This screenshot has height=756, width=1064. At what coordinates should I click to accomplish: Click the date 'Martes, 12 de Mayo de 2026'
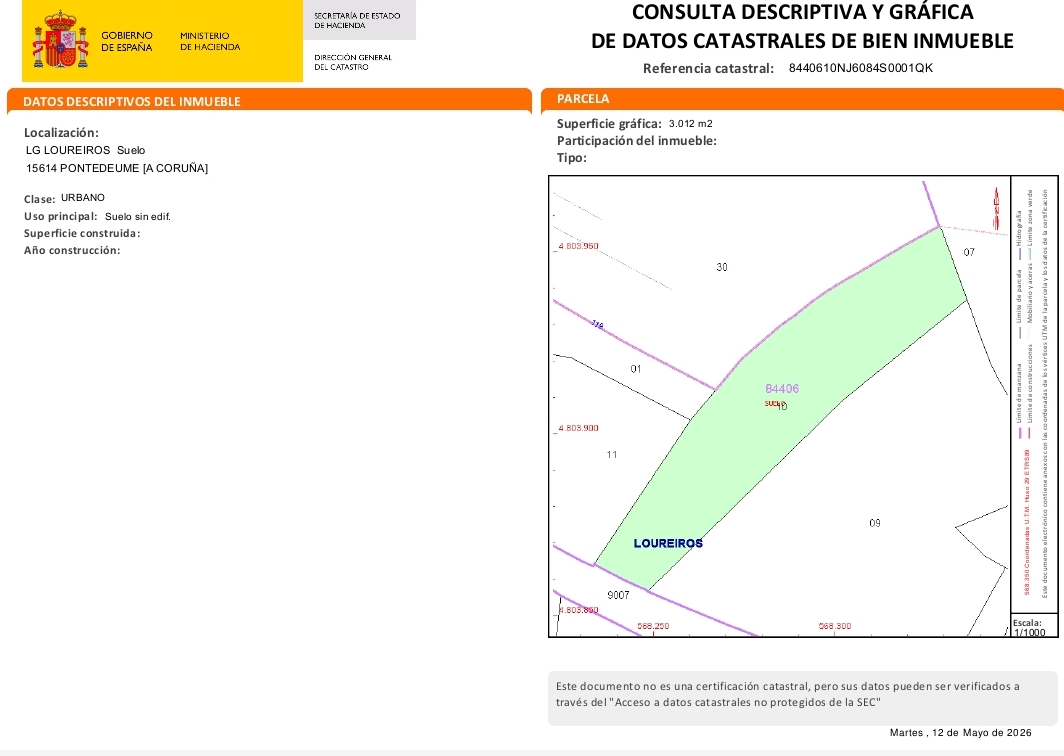[x=960, y=733]
